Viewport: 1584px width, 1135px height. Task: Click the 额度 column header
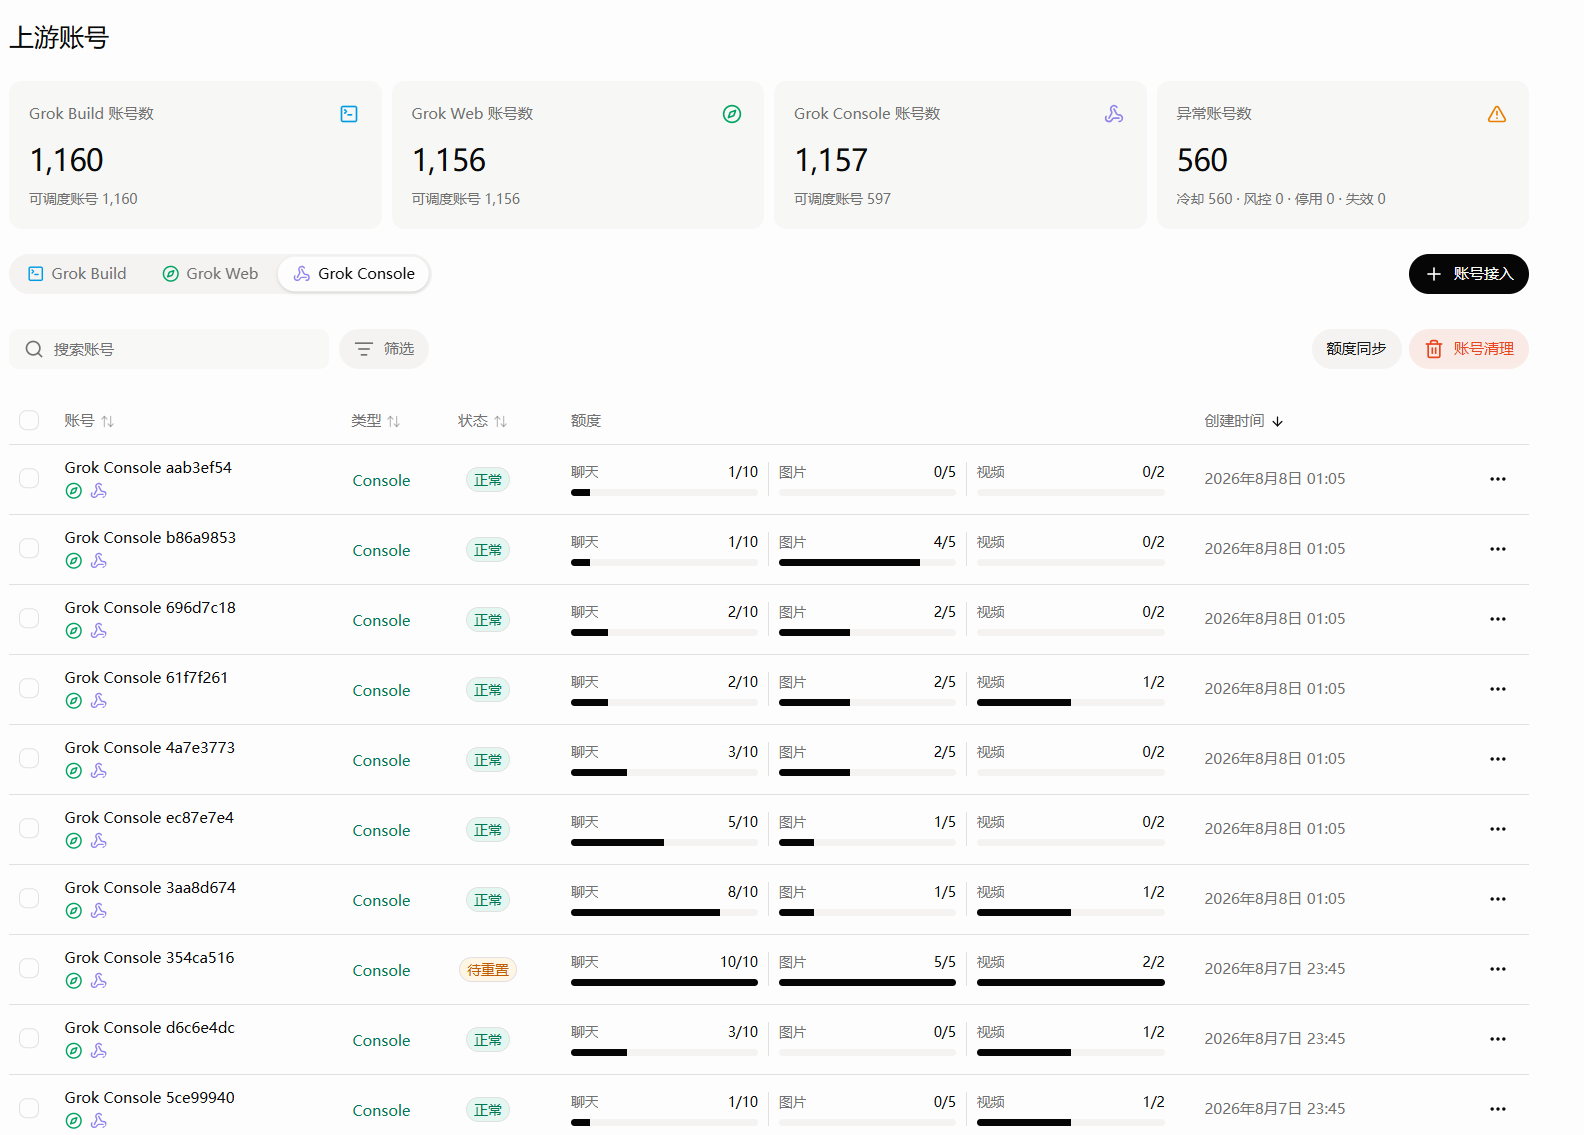586,421
